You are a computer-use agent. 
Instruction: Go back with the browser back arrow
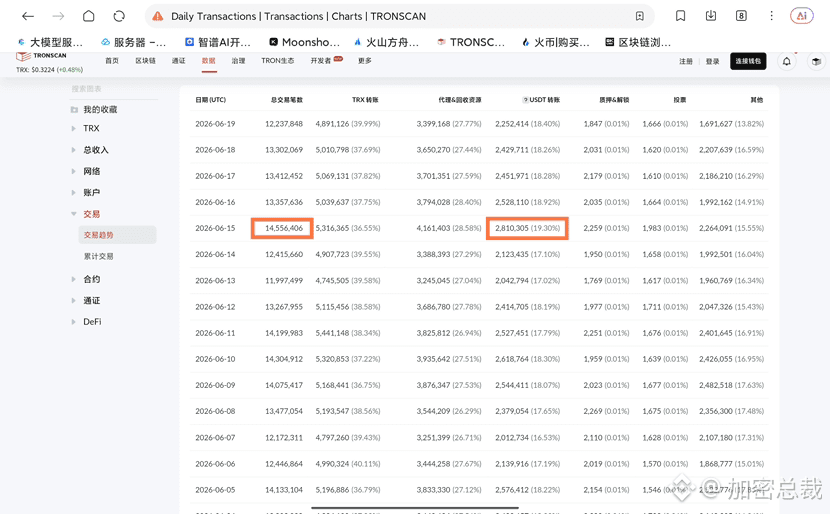(x=28, y=16)
